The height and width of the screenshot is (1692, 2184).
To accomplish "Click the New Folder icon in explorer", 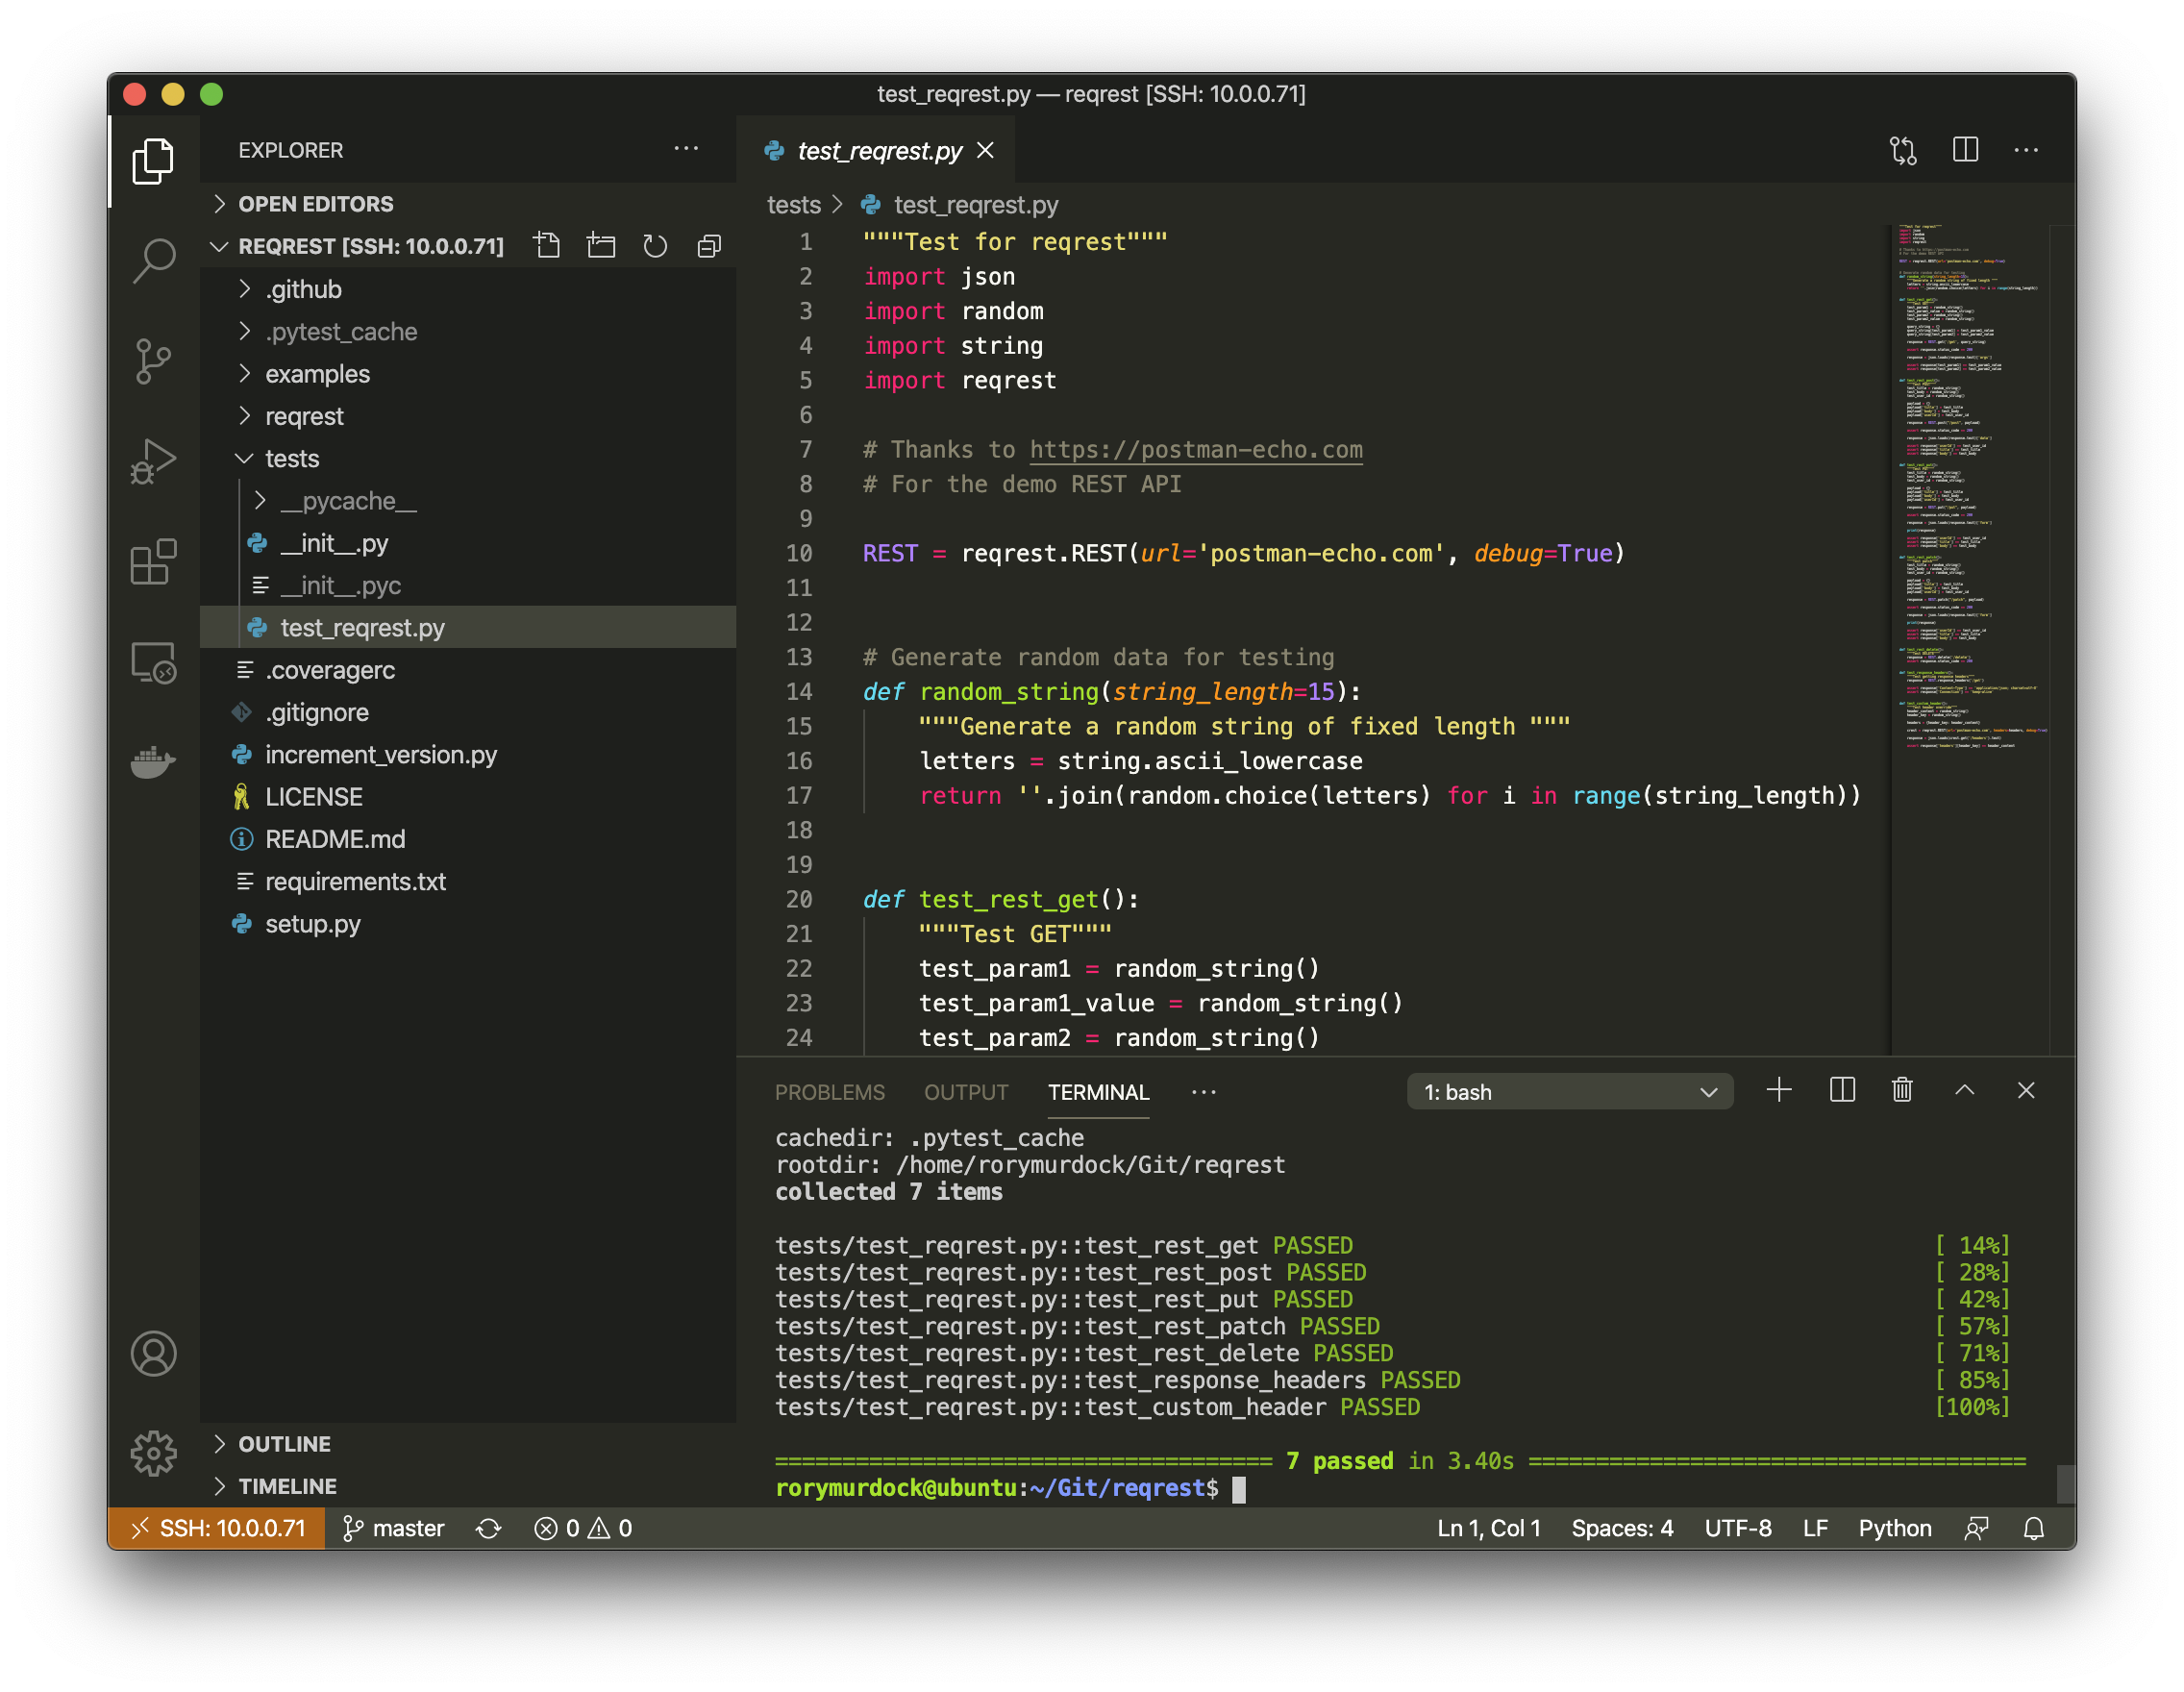I will (601, 246).
